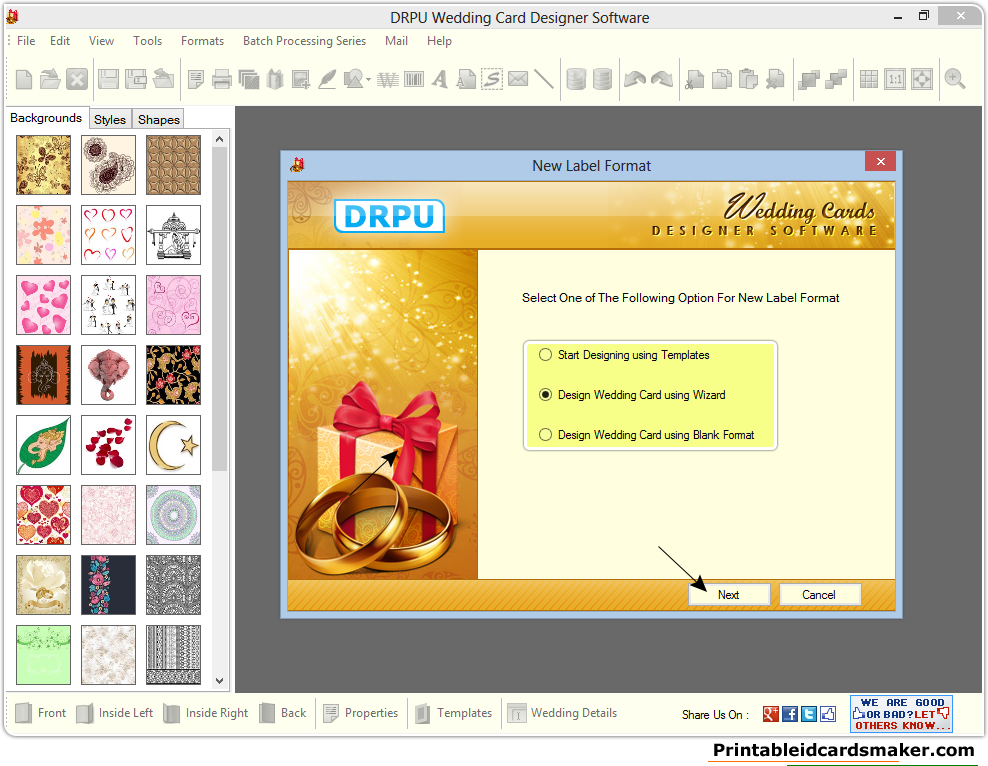
Task: Click the Open folder toolbar icon
Action: tap(50, 79)
